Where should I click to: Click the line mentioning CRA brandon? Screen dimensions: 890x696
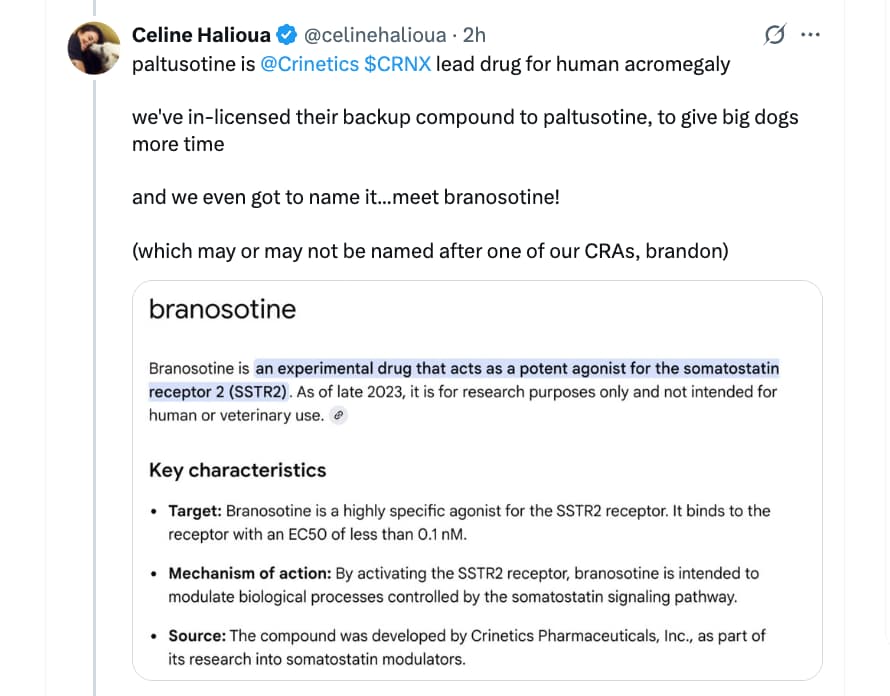coord(430,250)
